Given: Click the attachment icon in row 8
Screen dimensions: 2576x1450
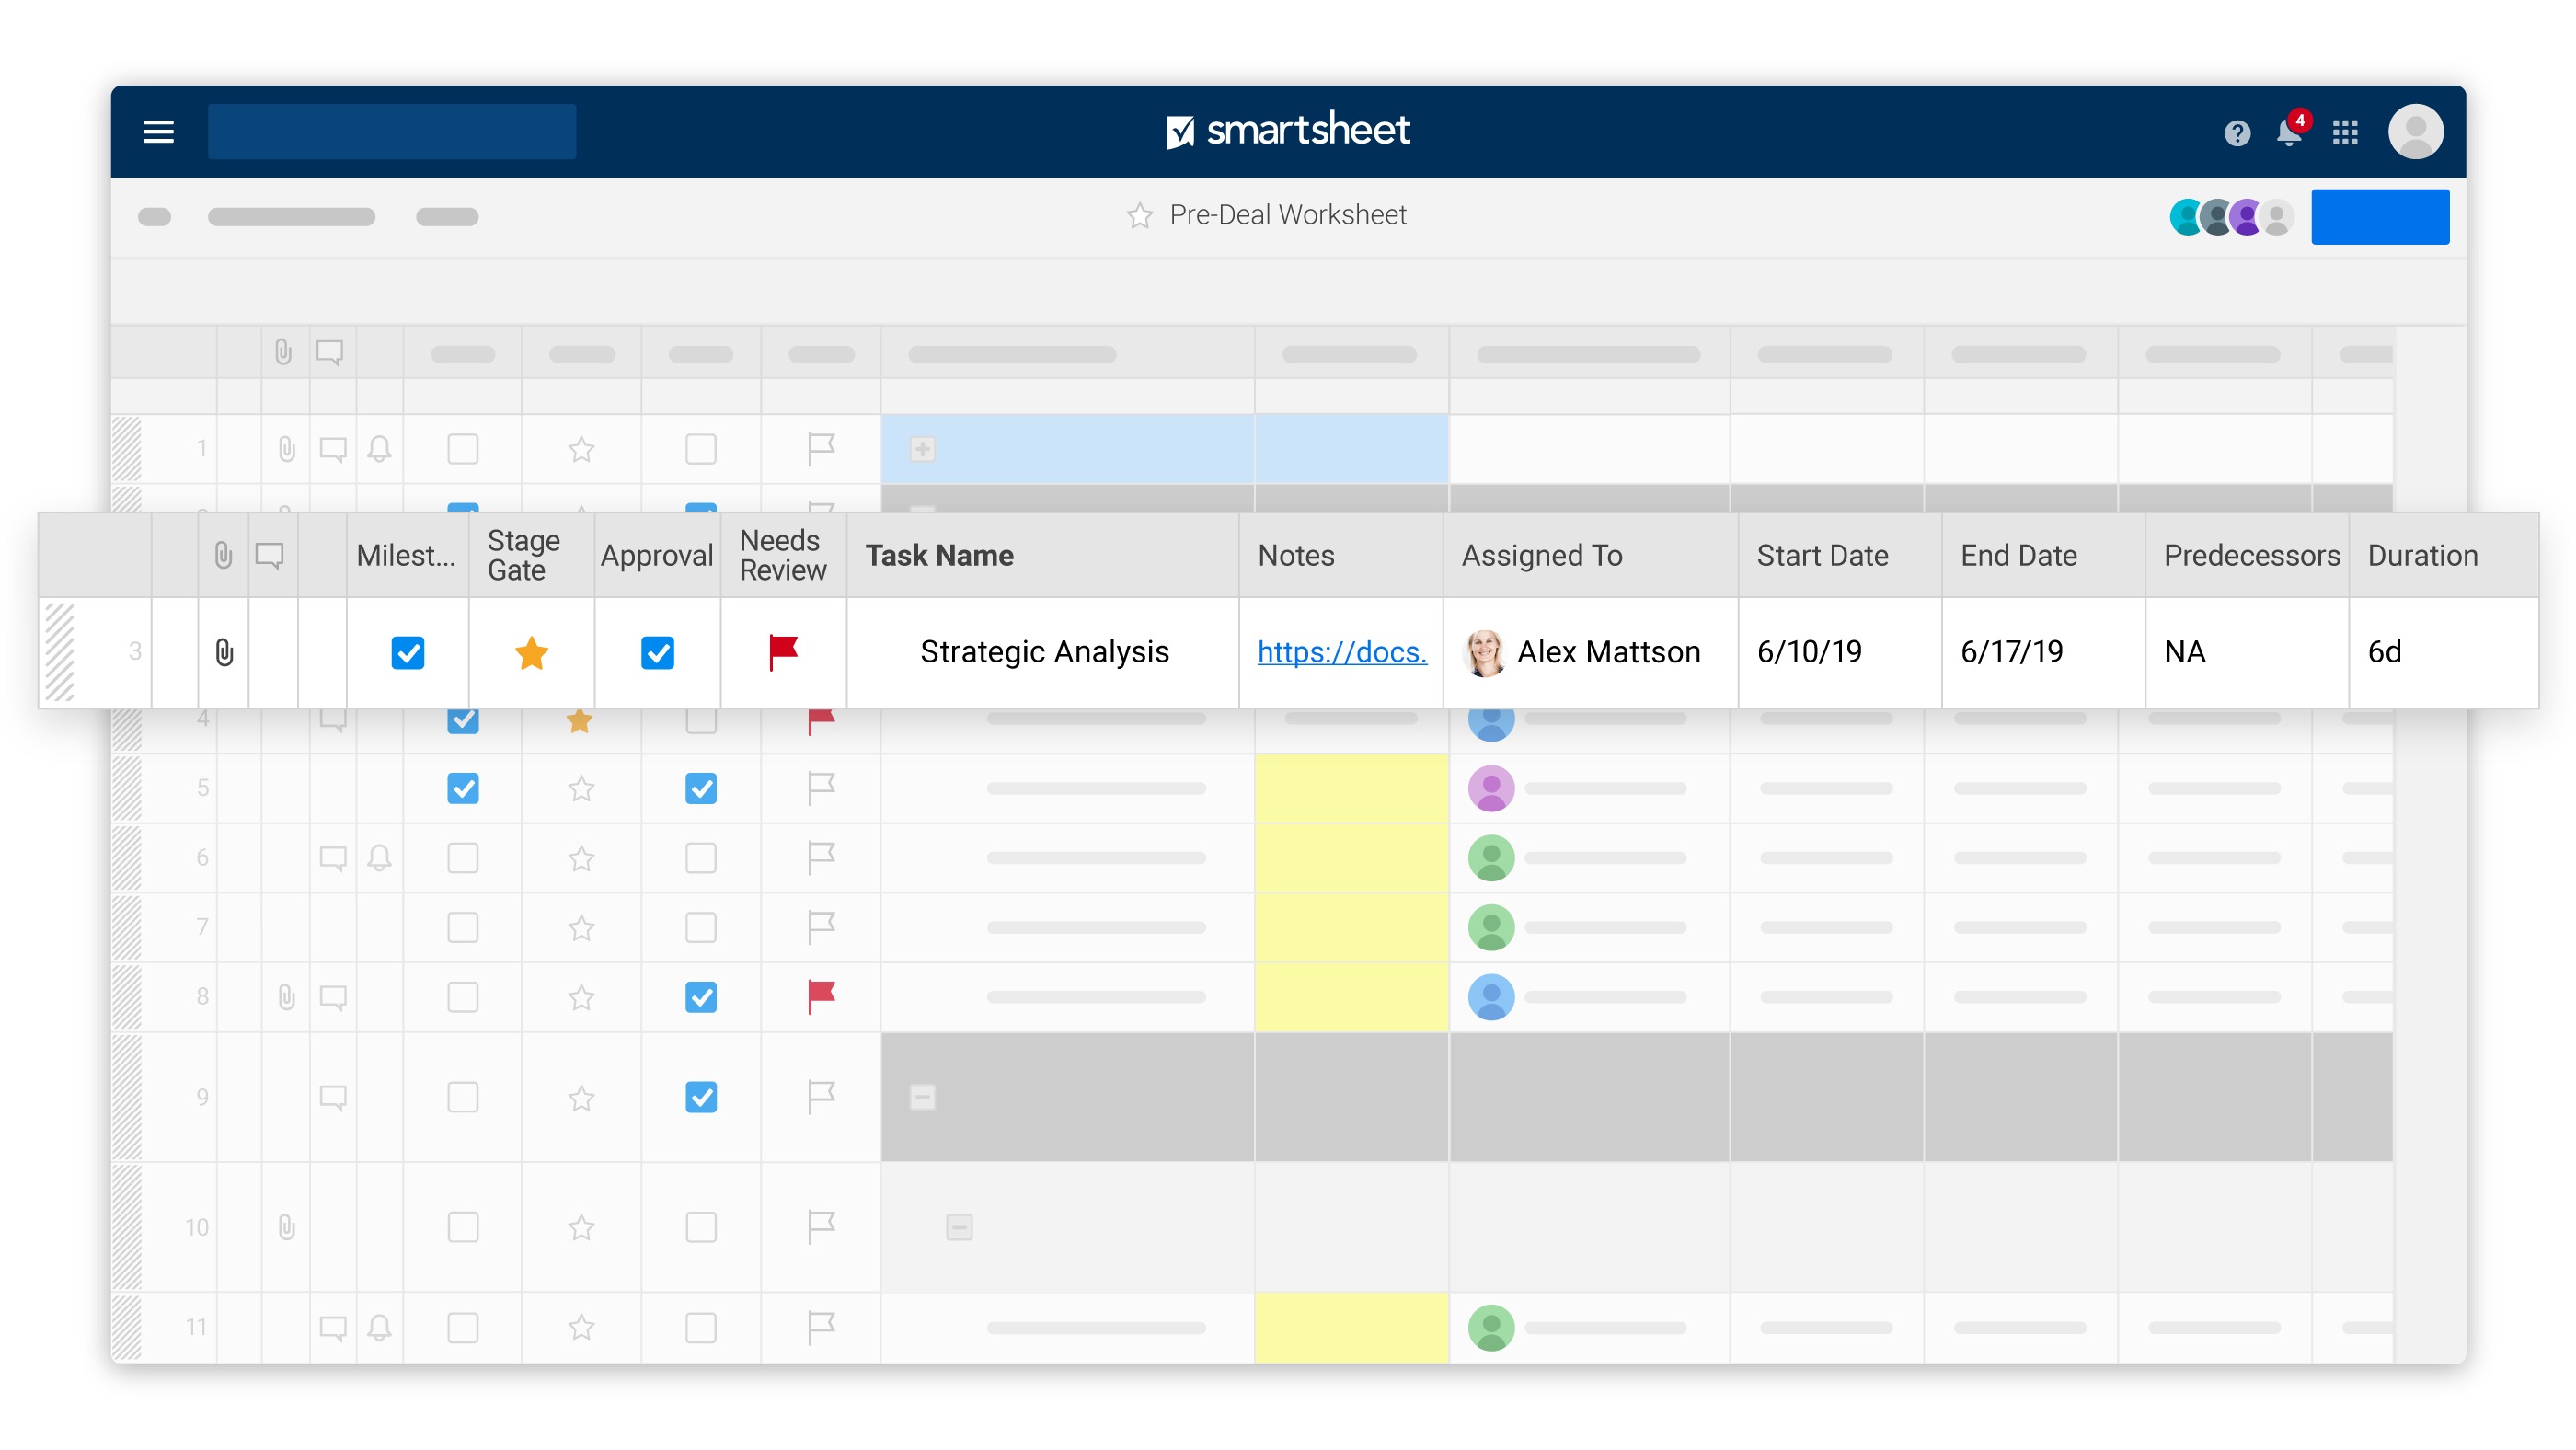Looking at the screenshot, I should pos(286,997).
